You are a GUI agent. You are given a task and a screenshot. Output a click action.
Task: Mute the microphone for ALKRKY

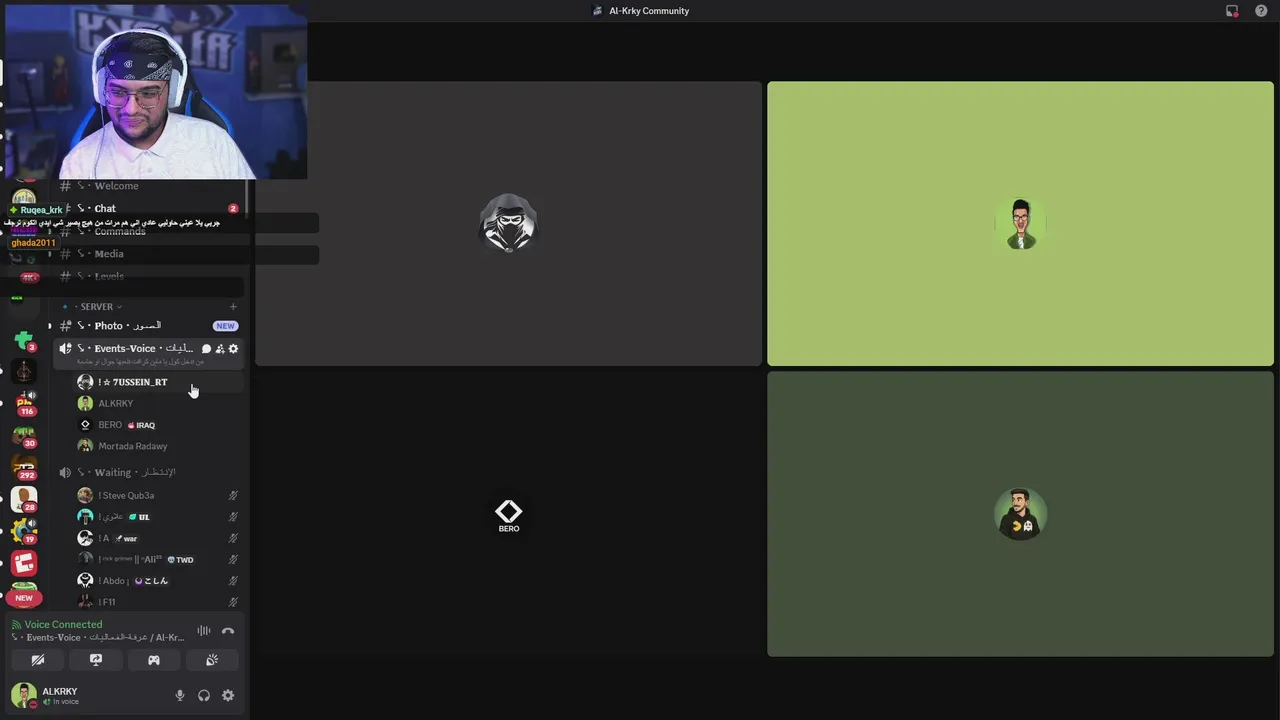coord(180,696)
